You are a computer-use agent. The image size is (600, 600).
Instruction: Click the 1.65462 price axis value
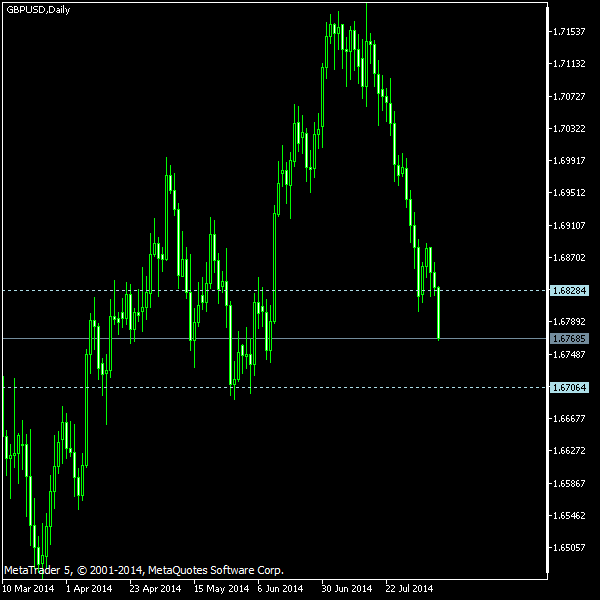[569, 516]
